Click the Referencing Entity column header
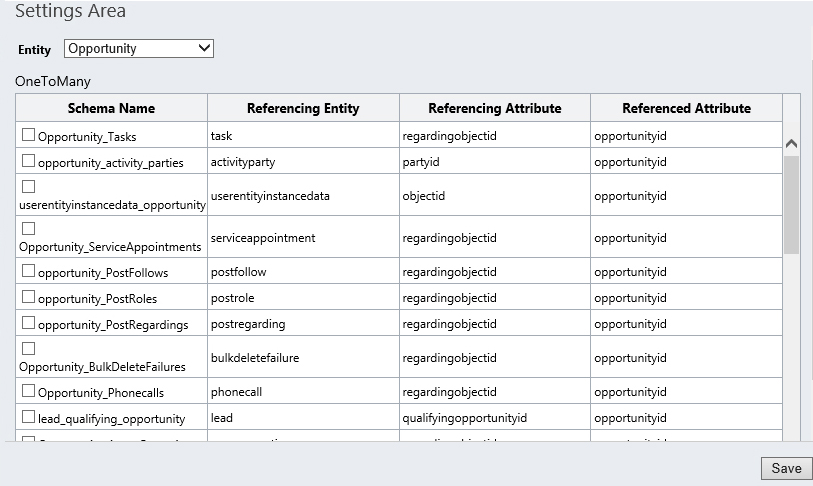 (303, 108)
